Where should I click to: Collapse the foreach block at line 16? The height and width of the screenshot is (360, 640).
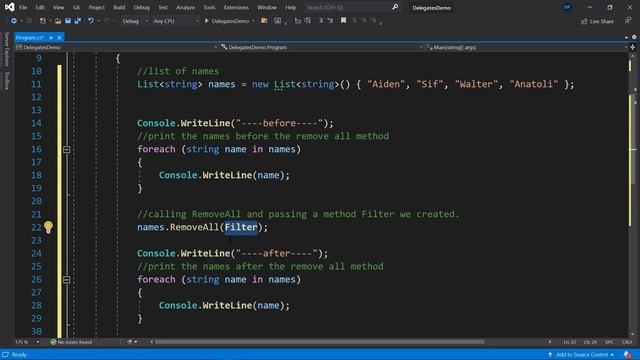[x=67, y=149]
